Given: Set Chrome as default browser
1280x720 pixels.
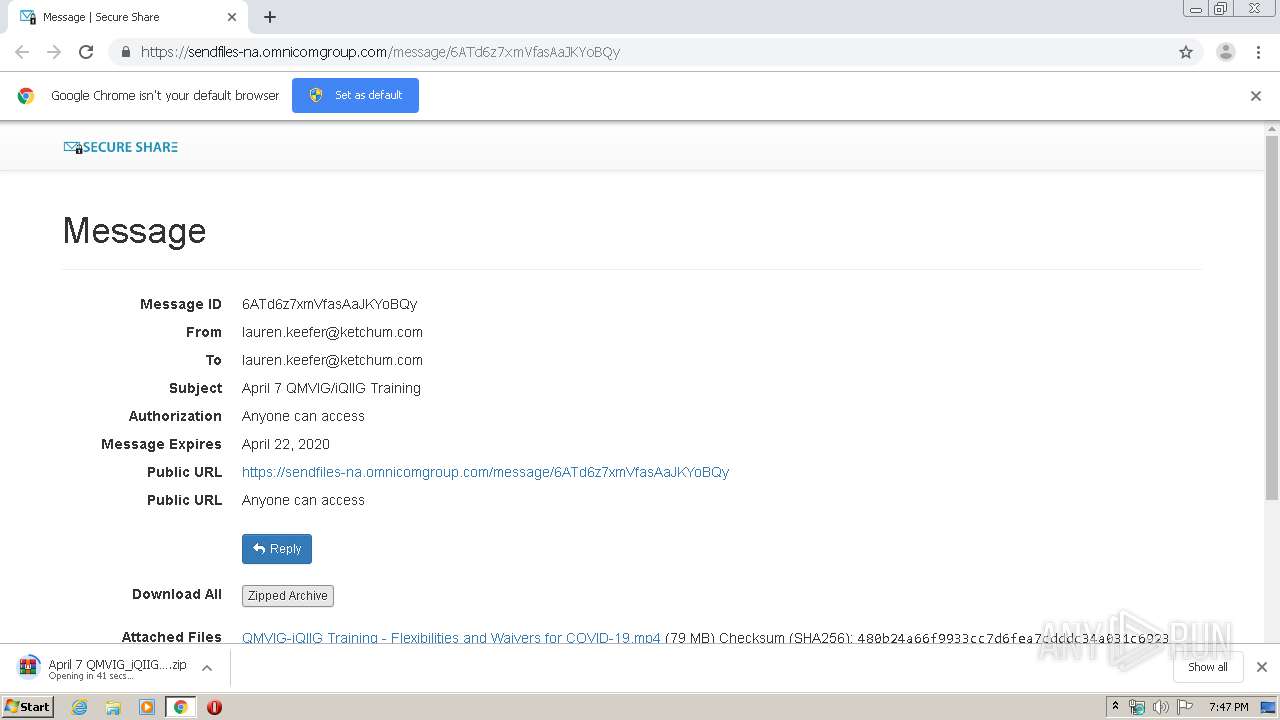Looking at the screenshot, I should 355,95.
